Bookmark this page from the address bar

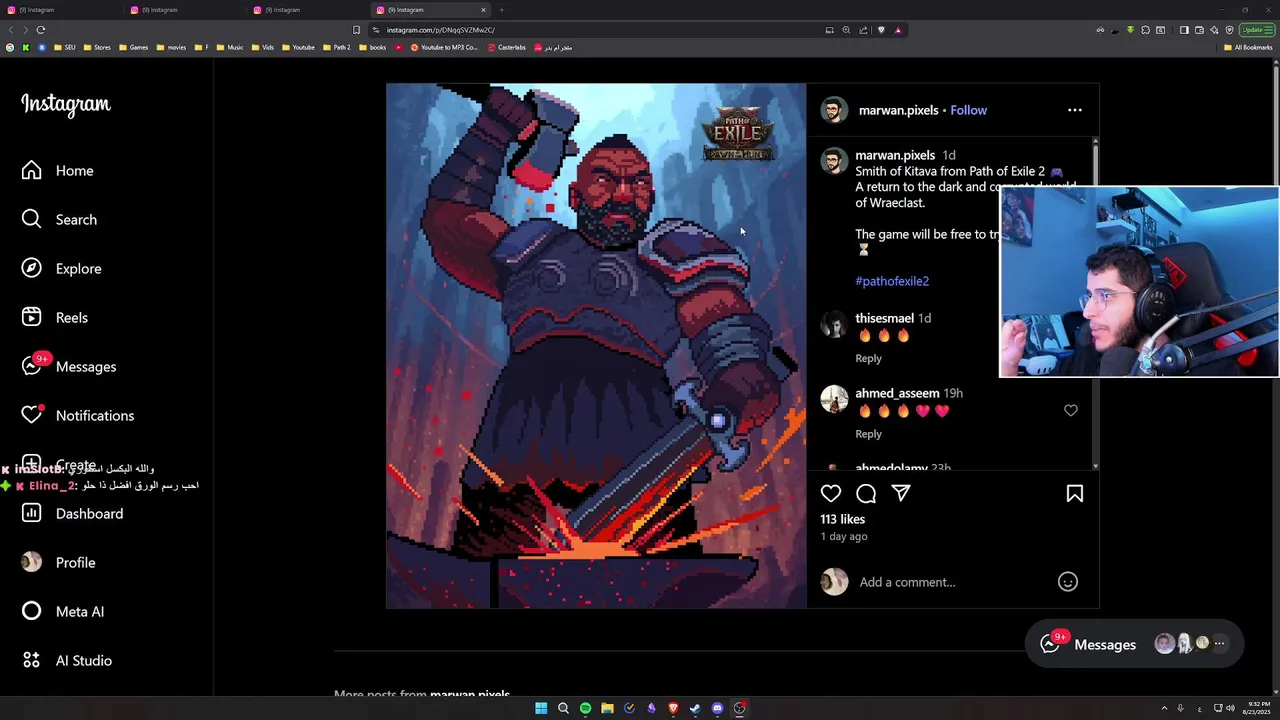pos(356,30)
